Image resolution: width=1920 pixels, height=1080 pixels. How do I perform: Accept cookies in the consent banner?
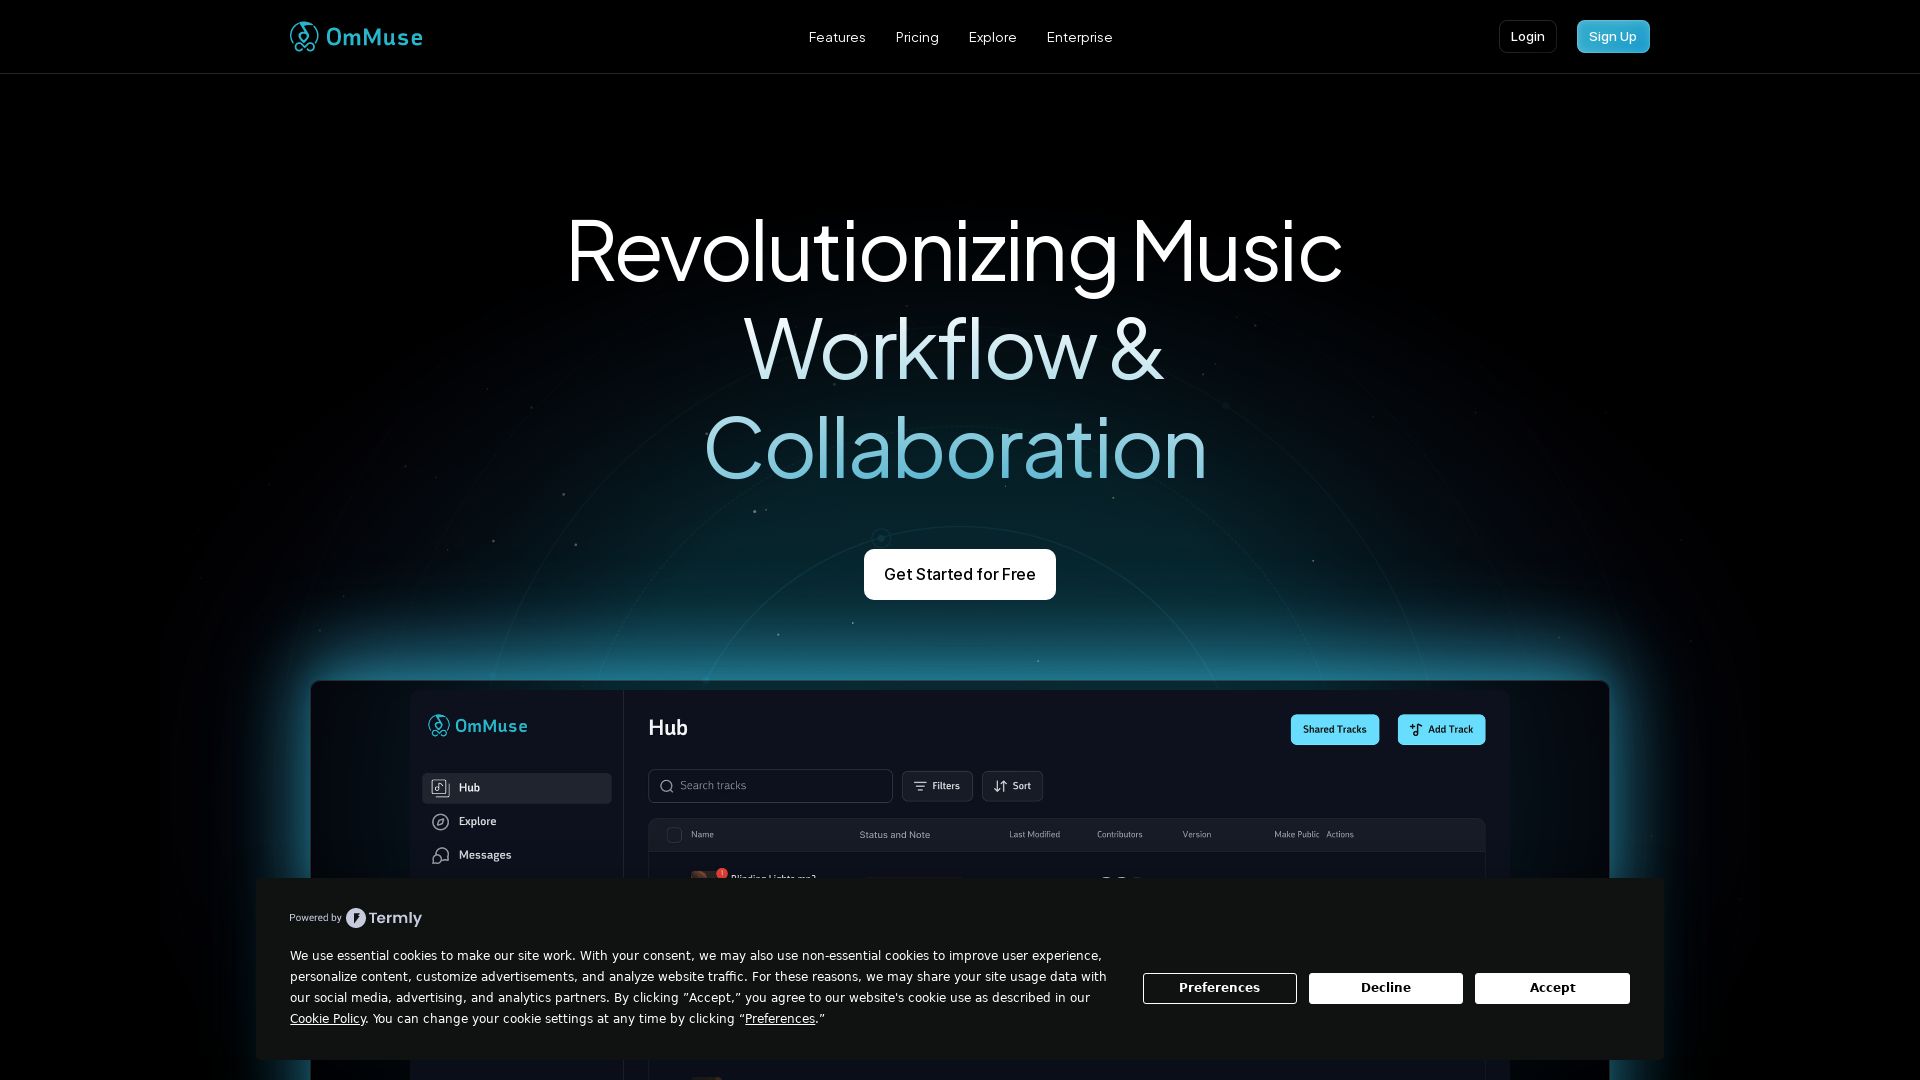coord(1551,988)
